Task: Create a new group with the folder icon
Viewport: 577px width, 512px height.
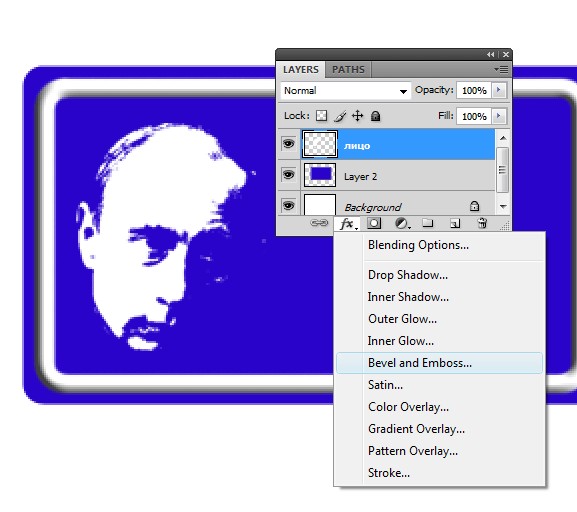Action: pyautogui.click(x=428, y=223)
